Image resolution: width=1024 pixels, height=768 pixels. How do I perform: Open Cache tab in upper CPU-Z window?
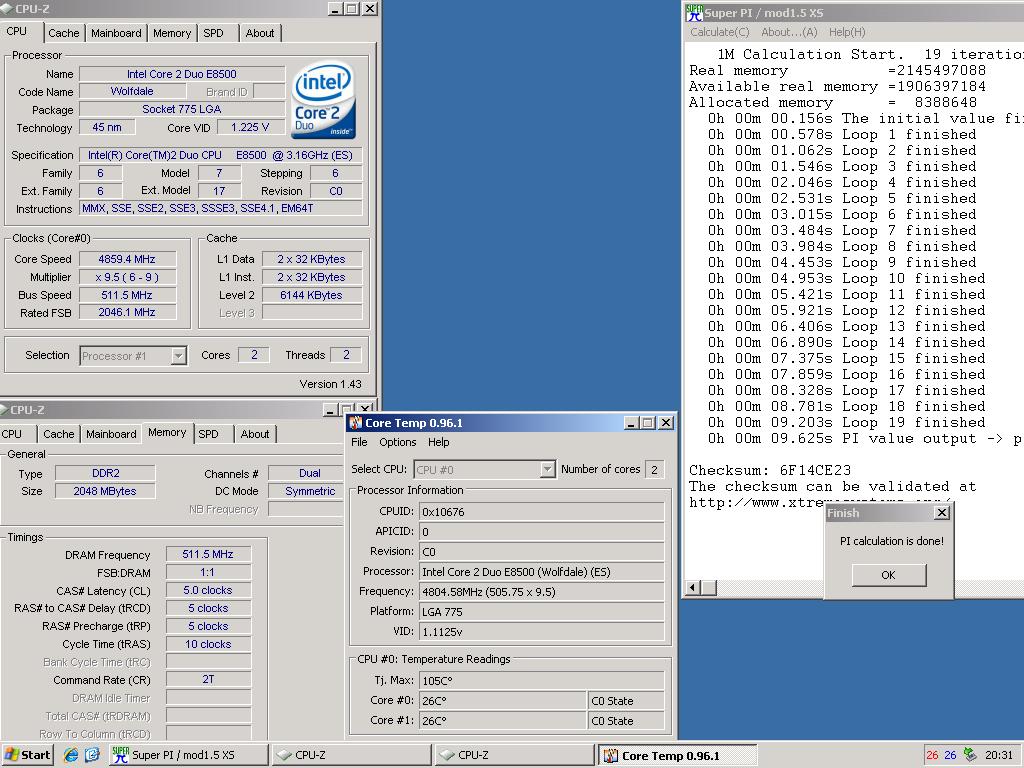(63, 33)
